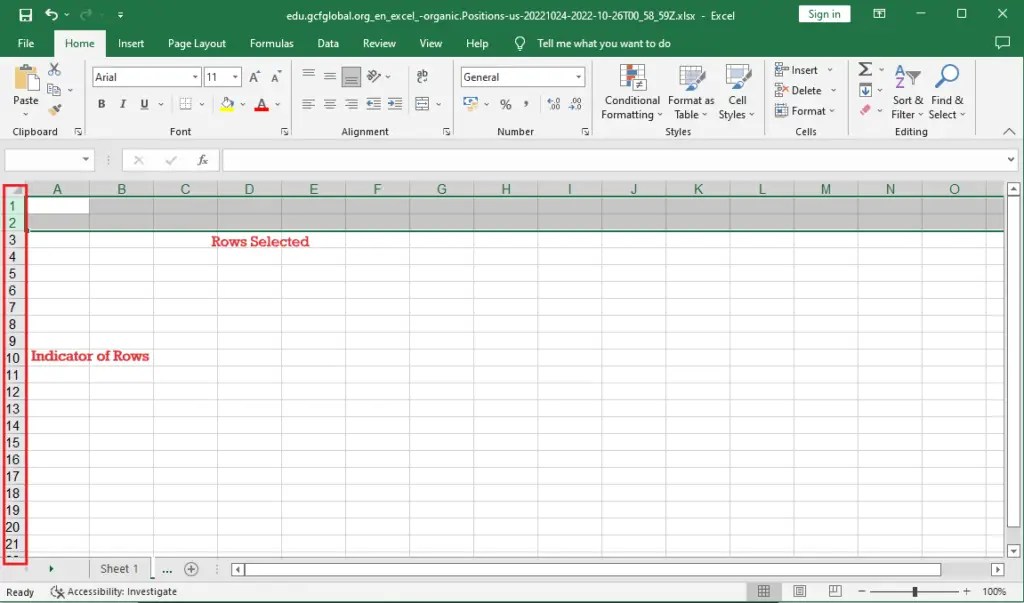The width and height of the screenshot is (1024, 603).
Task: Select the Sheet 1 tab
Action: (119, 568)
